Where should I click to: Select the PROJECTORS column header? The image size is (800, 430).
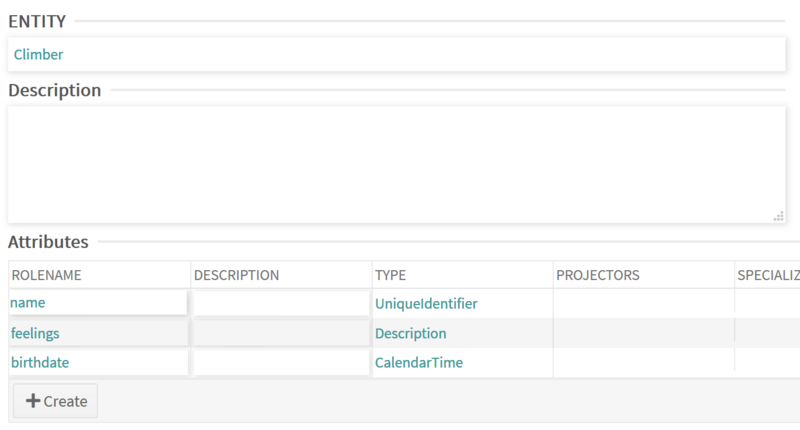[x=598, y=275]
